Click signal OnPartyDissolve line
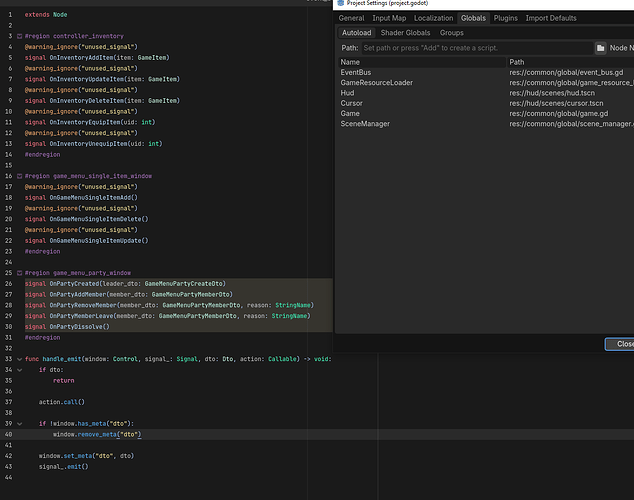 coord(67,327)
